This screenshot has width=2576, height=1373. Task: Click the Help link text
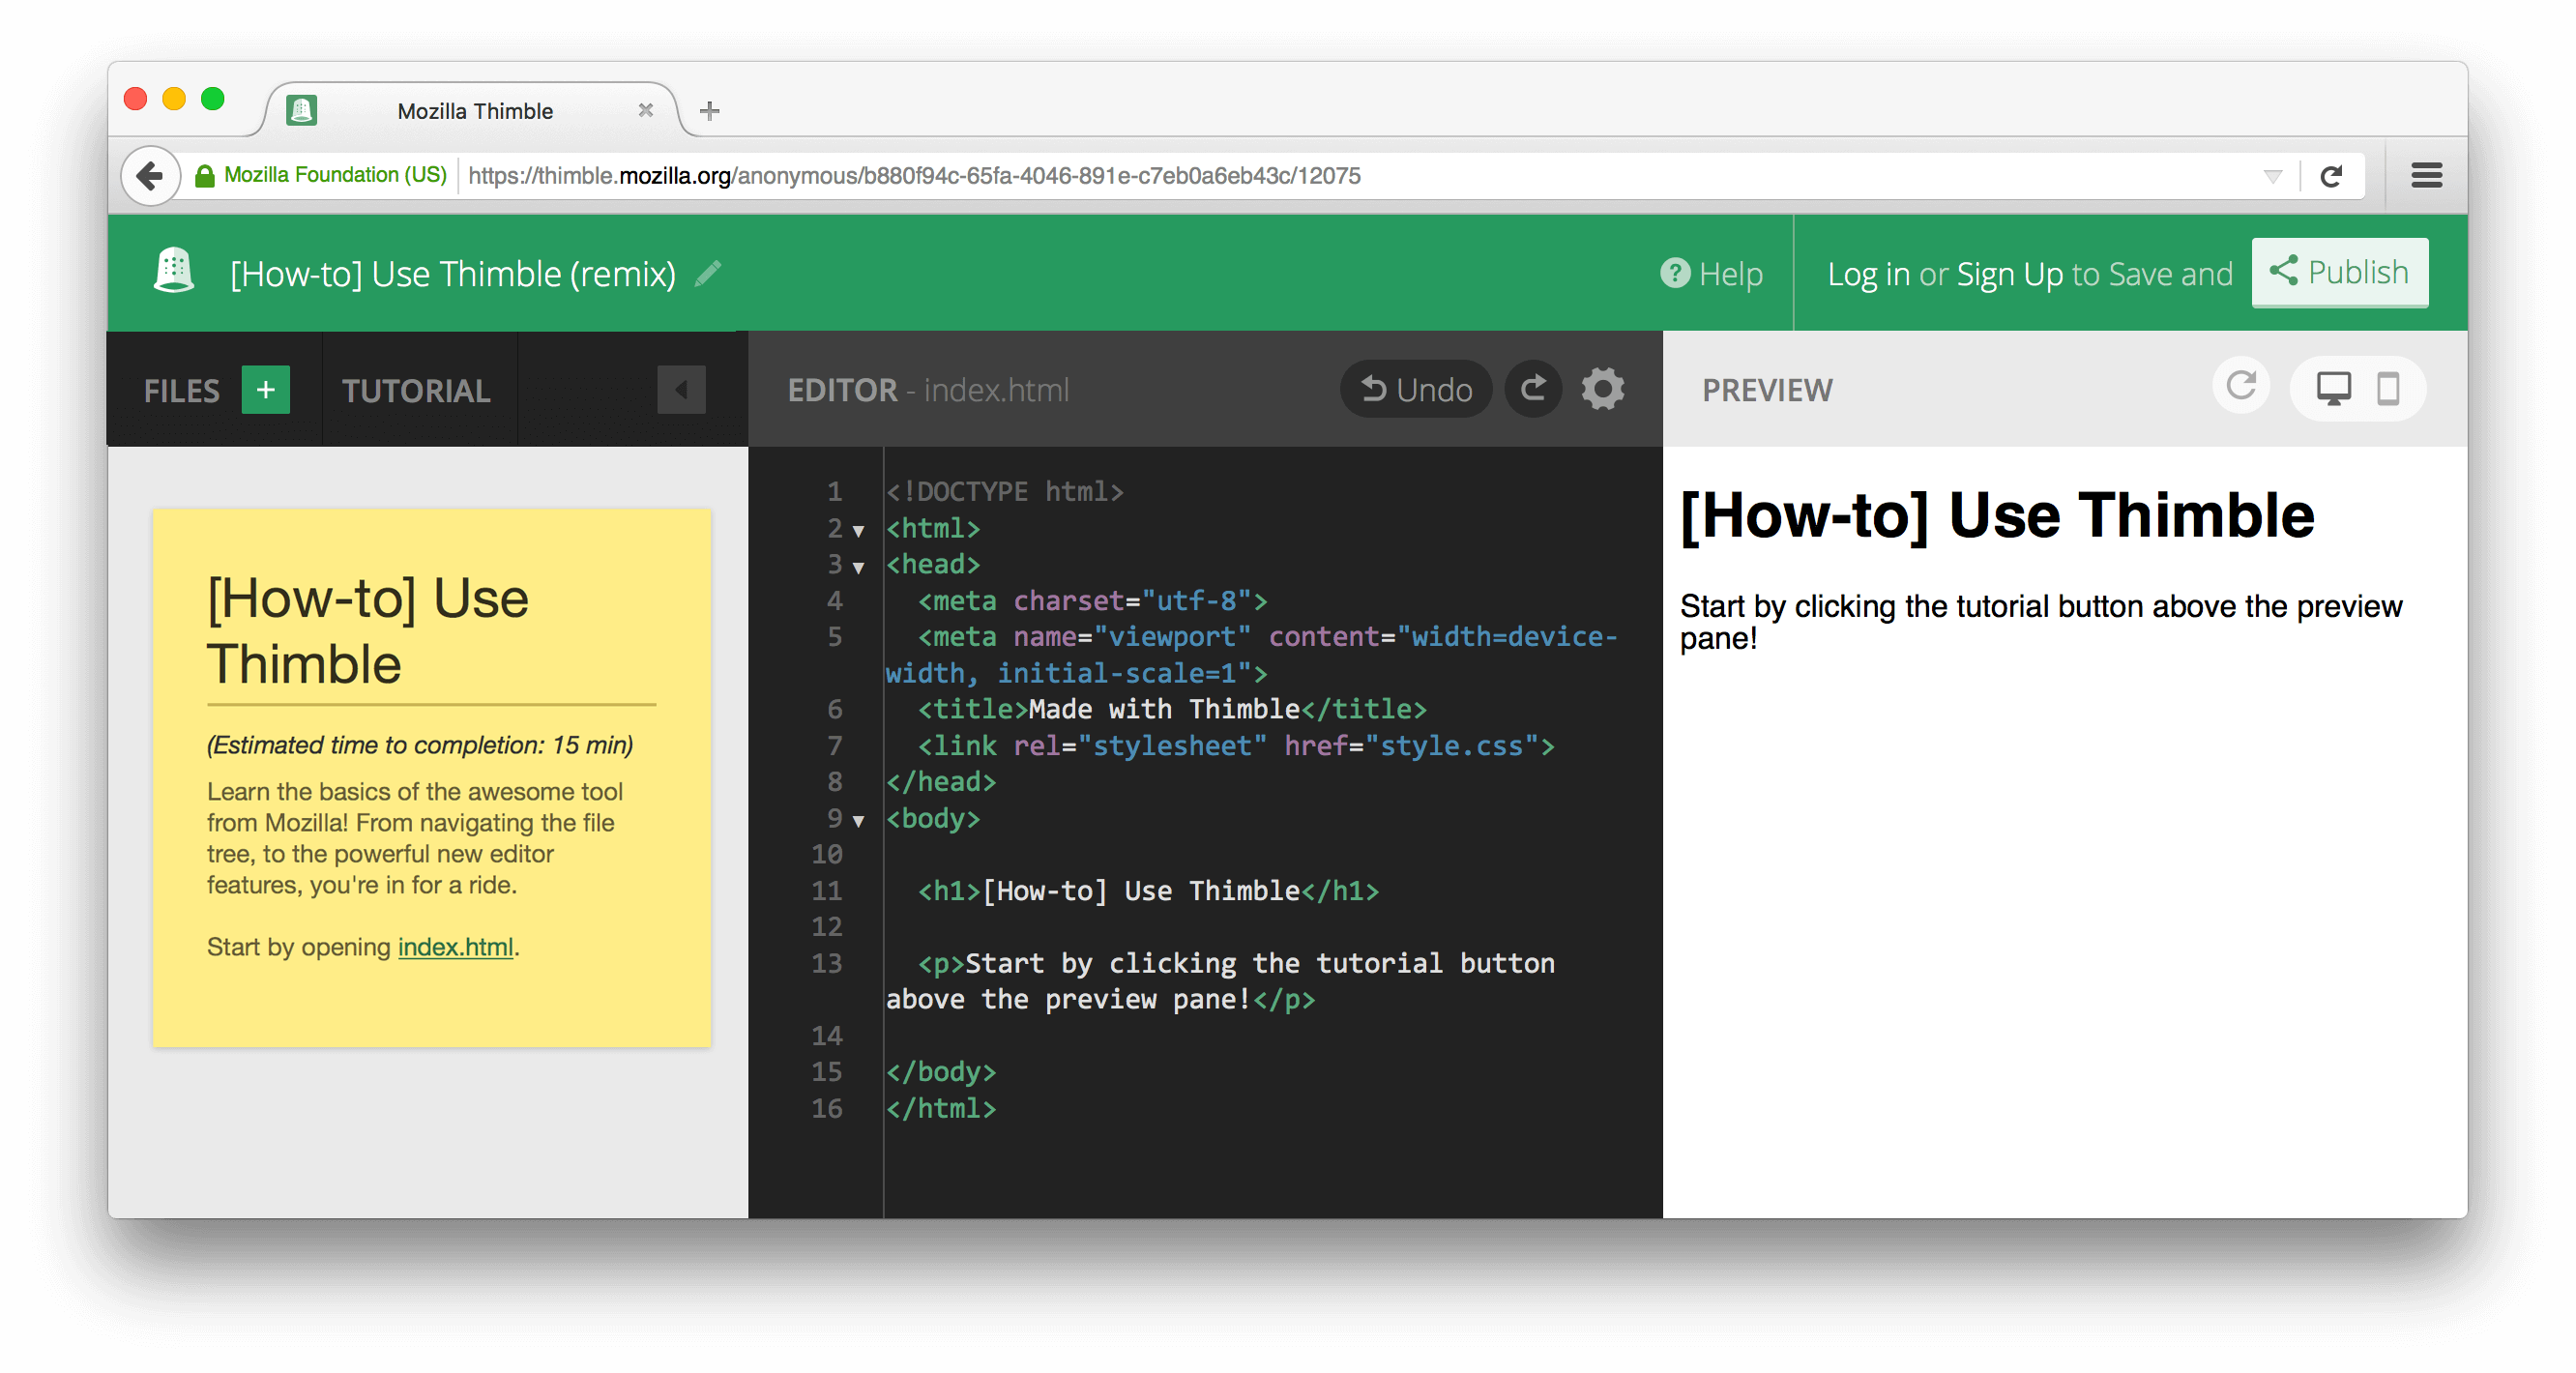tap(1731, 274)
